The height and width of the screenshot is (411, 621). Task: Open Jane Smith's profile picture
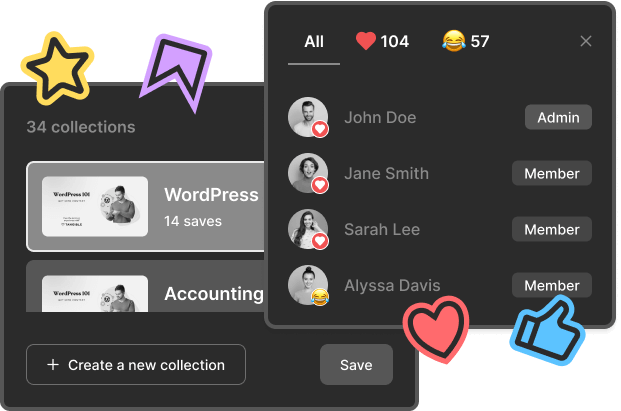point(308,173)
